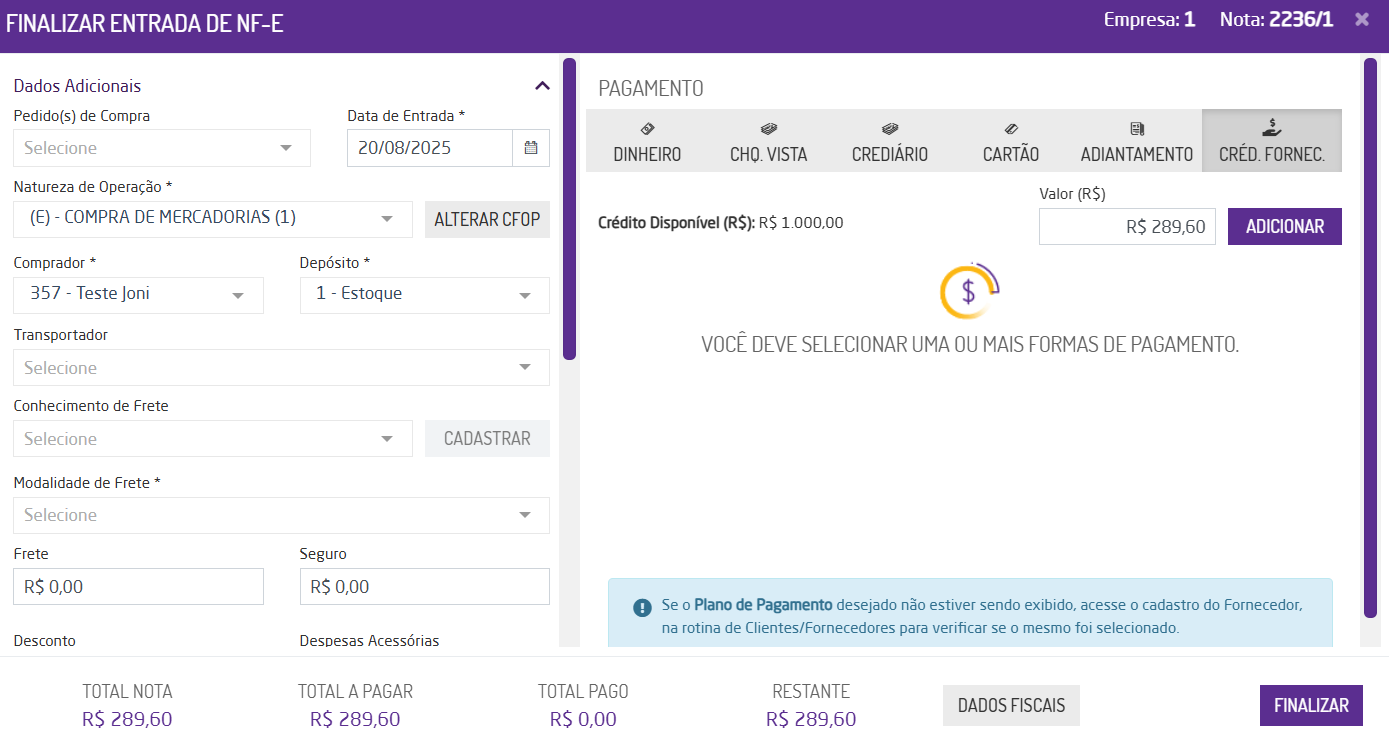
Task: Open the Depósito dropdown
Action: tap(425, 295)
